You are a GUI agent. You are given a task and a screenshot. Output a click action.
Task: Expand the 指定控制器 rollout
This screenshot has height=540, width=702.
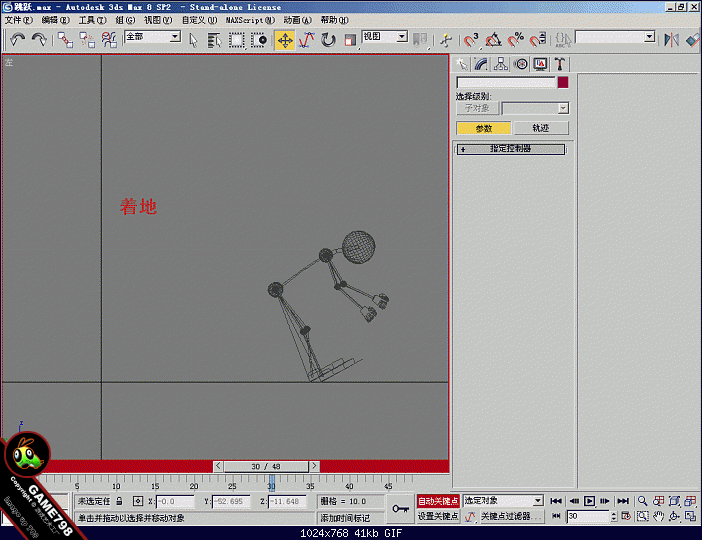tap(510, 149)
